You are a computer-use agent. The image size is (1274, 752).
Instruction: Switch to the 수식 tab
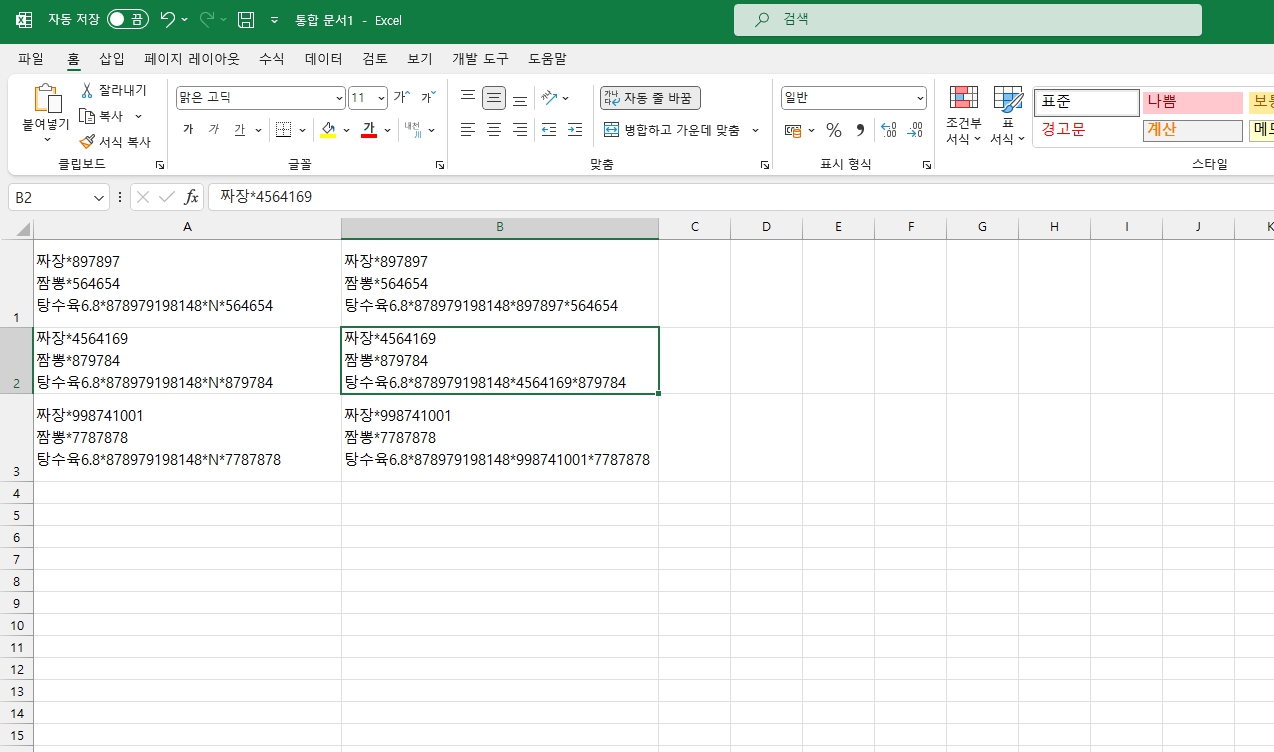pyautogui.click(x=272, y=59)
